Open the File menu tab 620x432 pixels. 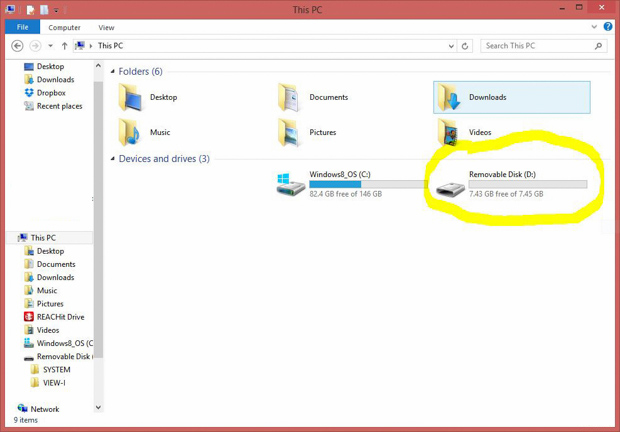[x=23, y=27]
